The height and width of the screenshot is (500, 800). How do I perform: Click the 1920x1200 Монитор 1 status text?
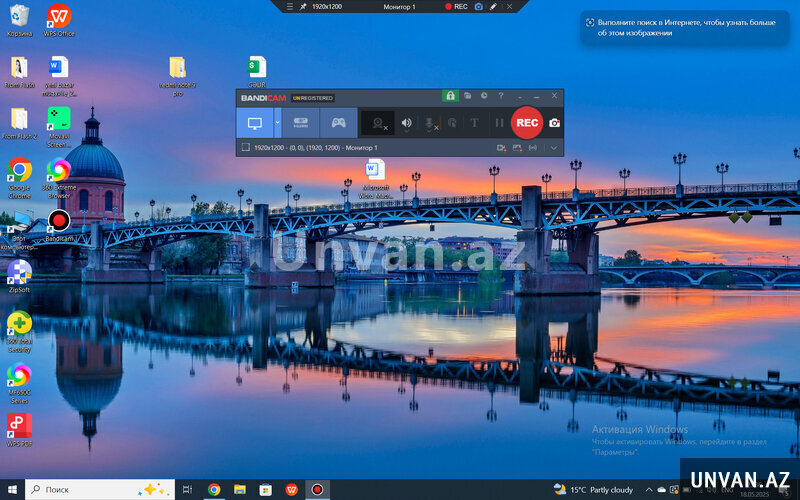coord(316,147)
